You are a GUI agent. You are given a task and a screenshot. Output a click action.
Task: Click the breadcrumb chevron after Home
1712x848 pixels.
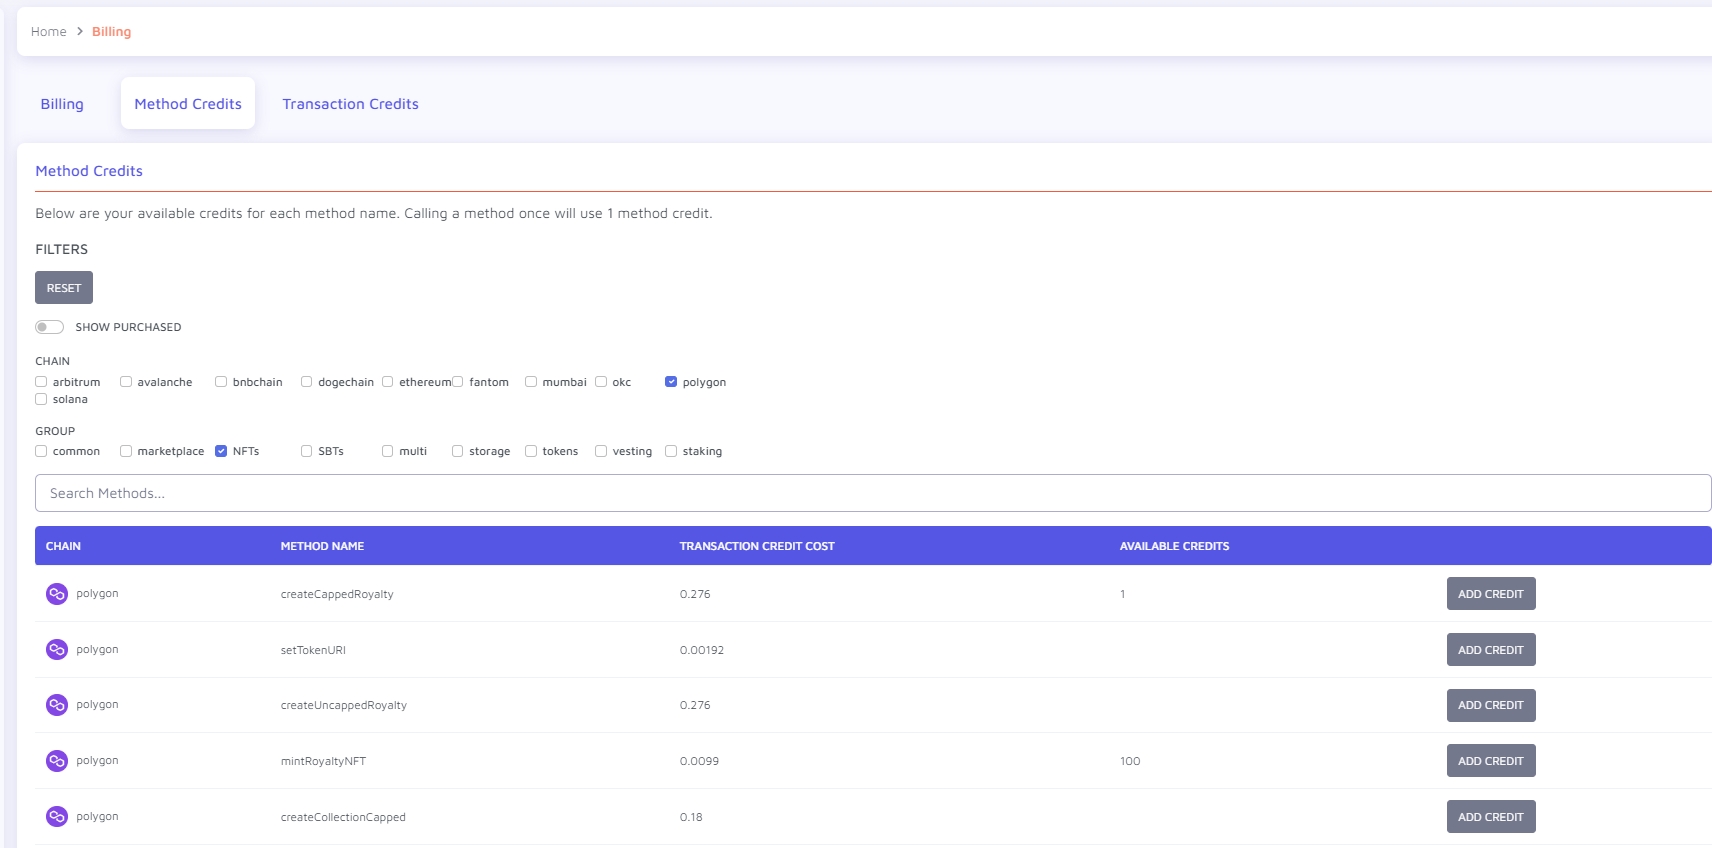[80, 32]
